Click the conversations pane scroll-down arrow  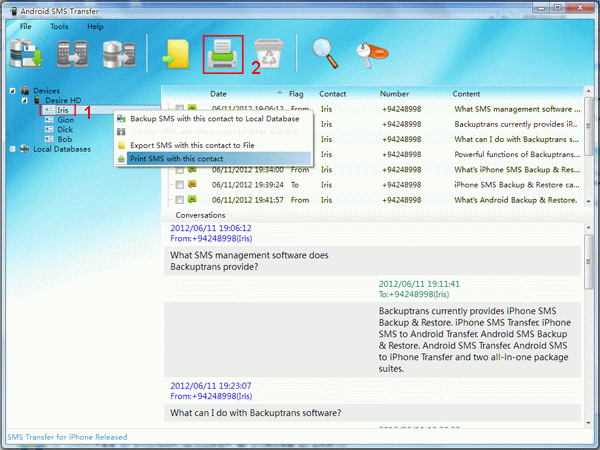pos(589,423)
